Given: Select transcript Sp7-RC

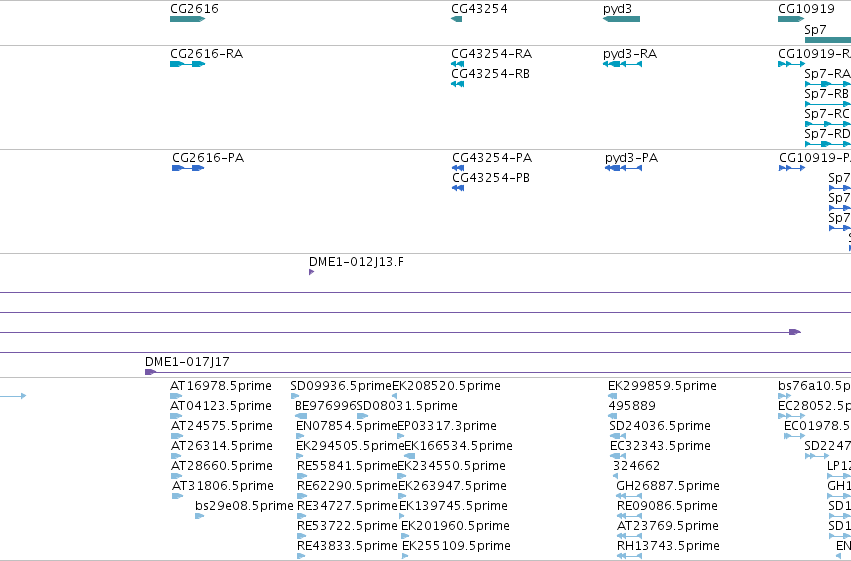Looking at the screenshot, I should tap(827, 114).
